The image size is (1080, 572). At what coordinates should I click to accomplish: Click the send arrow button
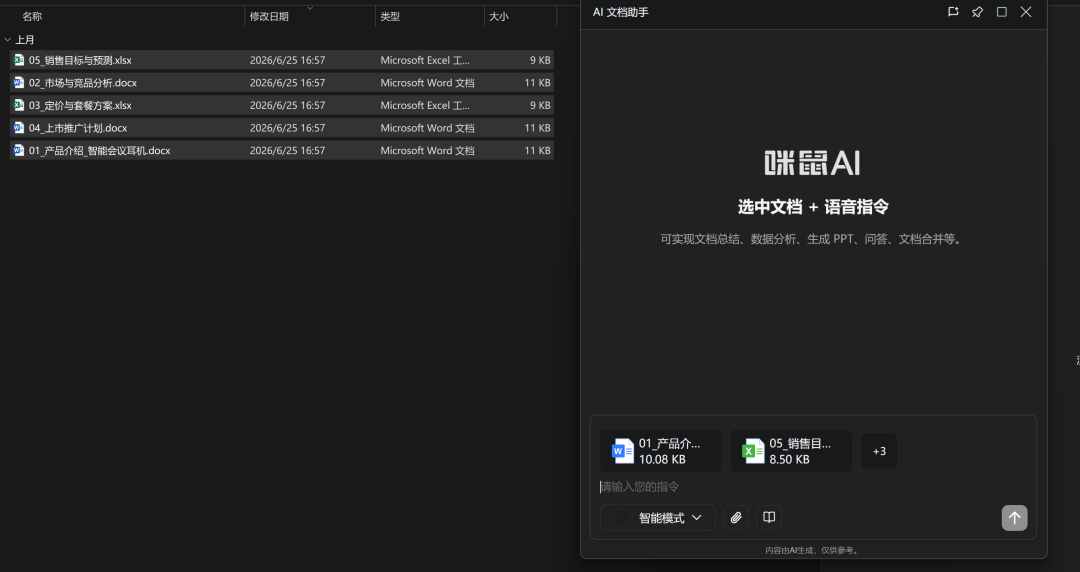click(x=1014, y=518)
